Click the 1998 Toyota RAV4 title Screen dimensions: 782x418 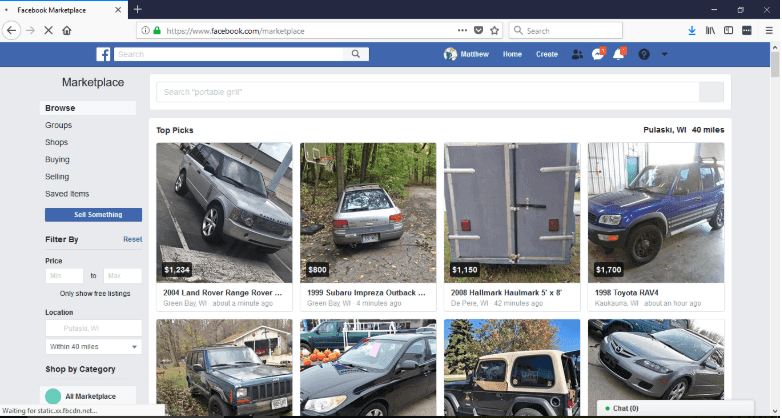[x=626, y=293]
